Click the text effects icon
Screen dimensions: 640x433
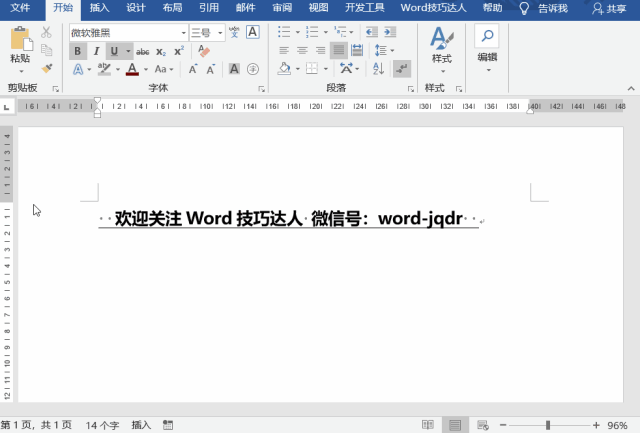pos(78,69)
